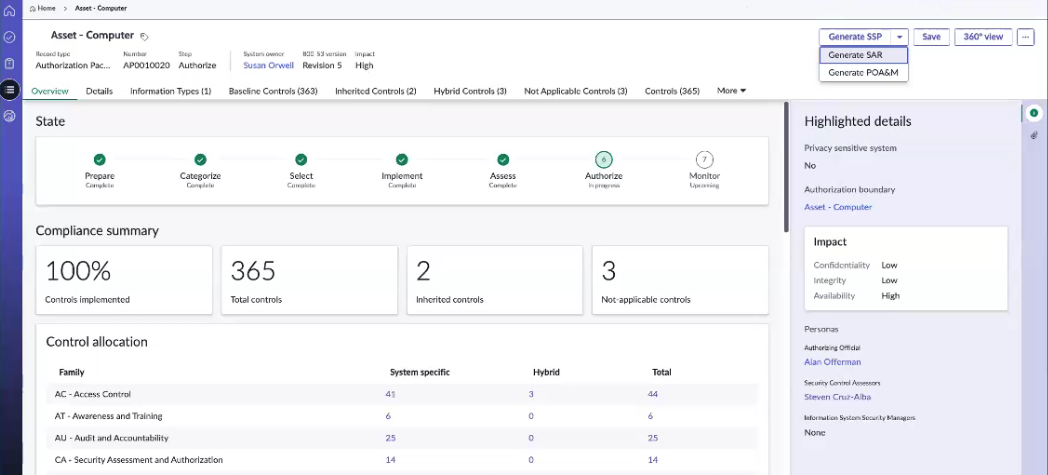Screen dimensions: 1048x475
Task: Click the tag icon beside Asset - Computer
Action: [x=144, y=37]
